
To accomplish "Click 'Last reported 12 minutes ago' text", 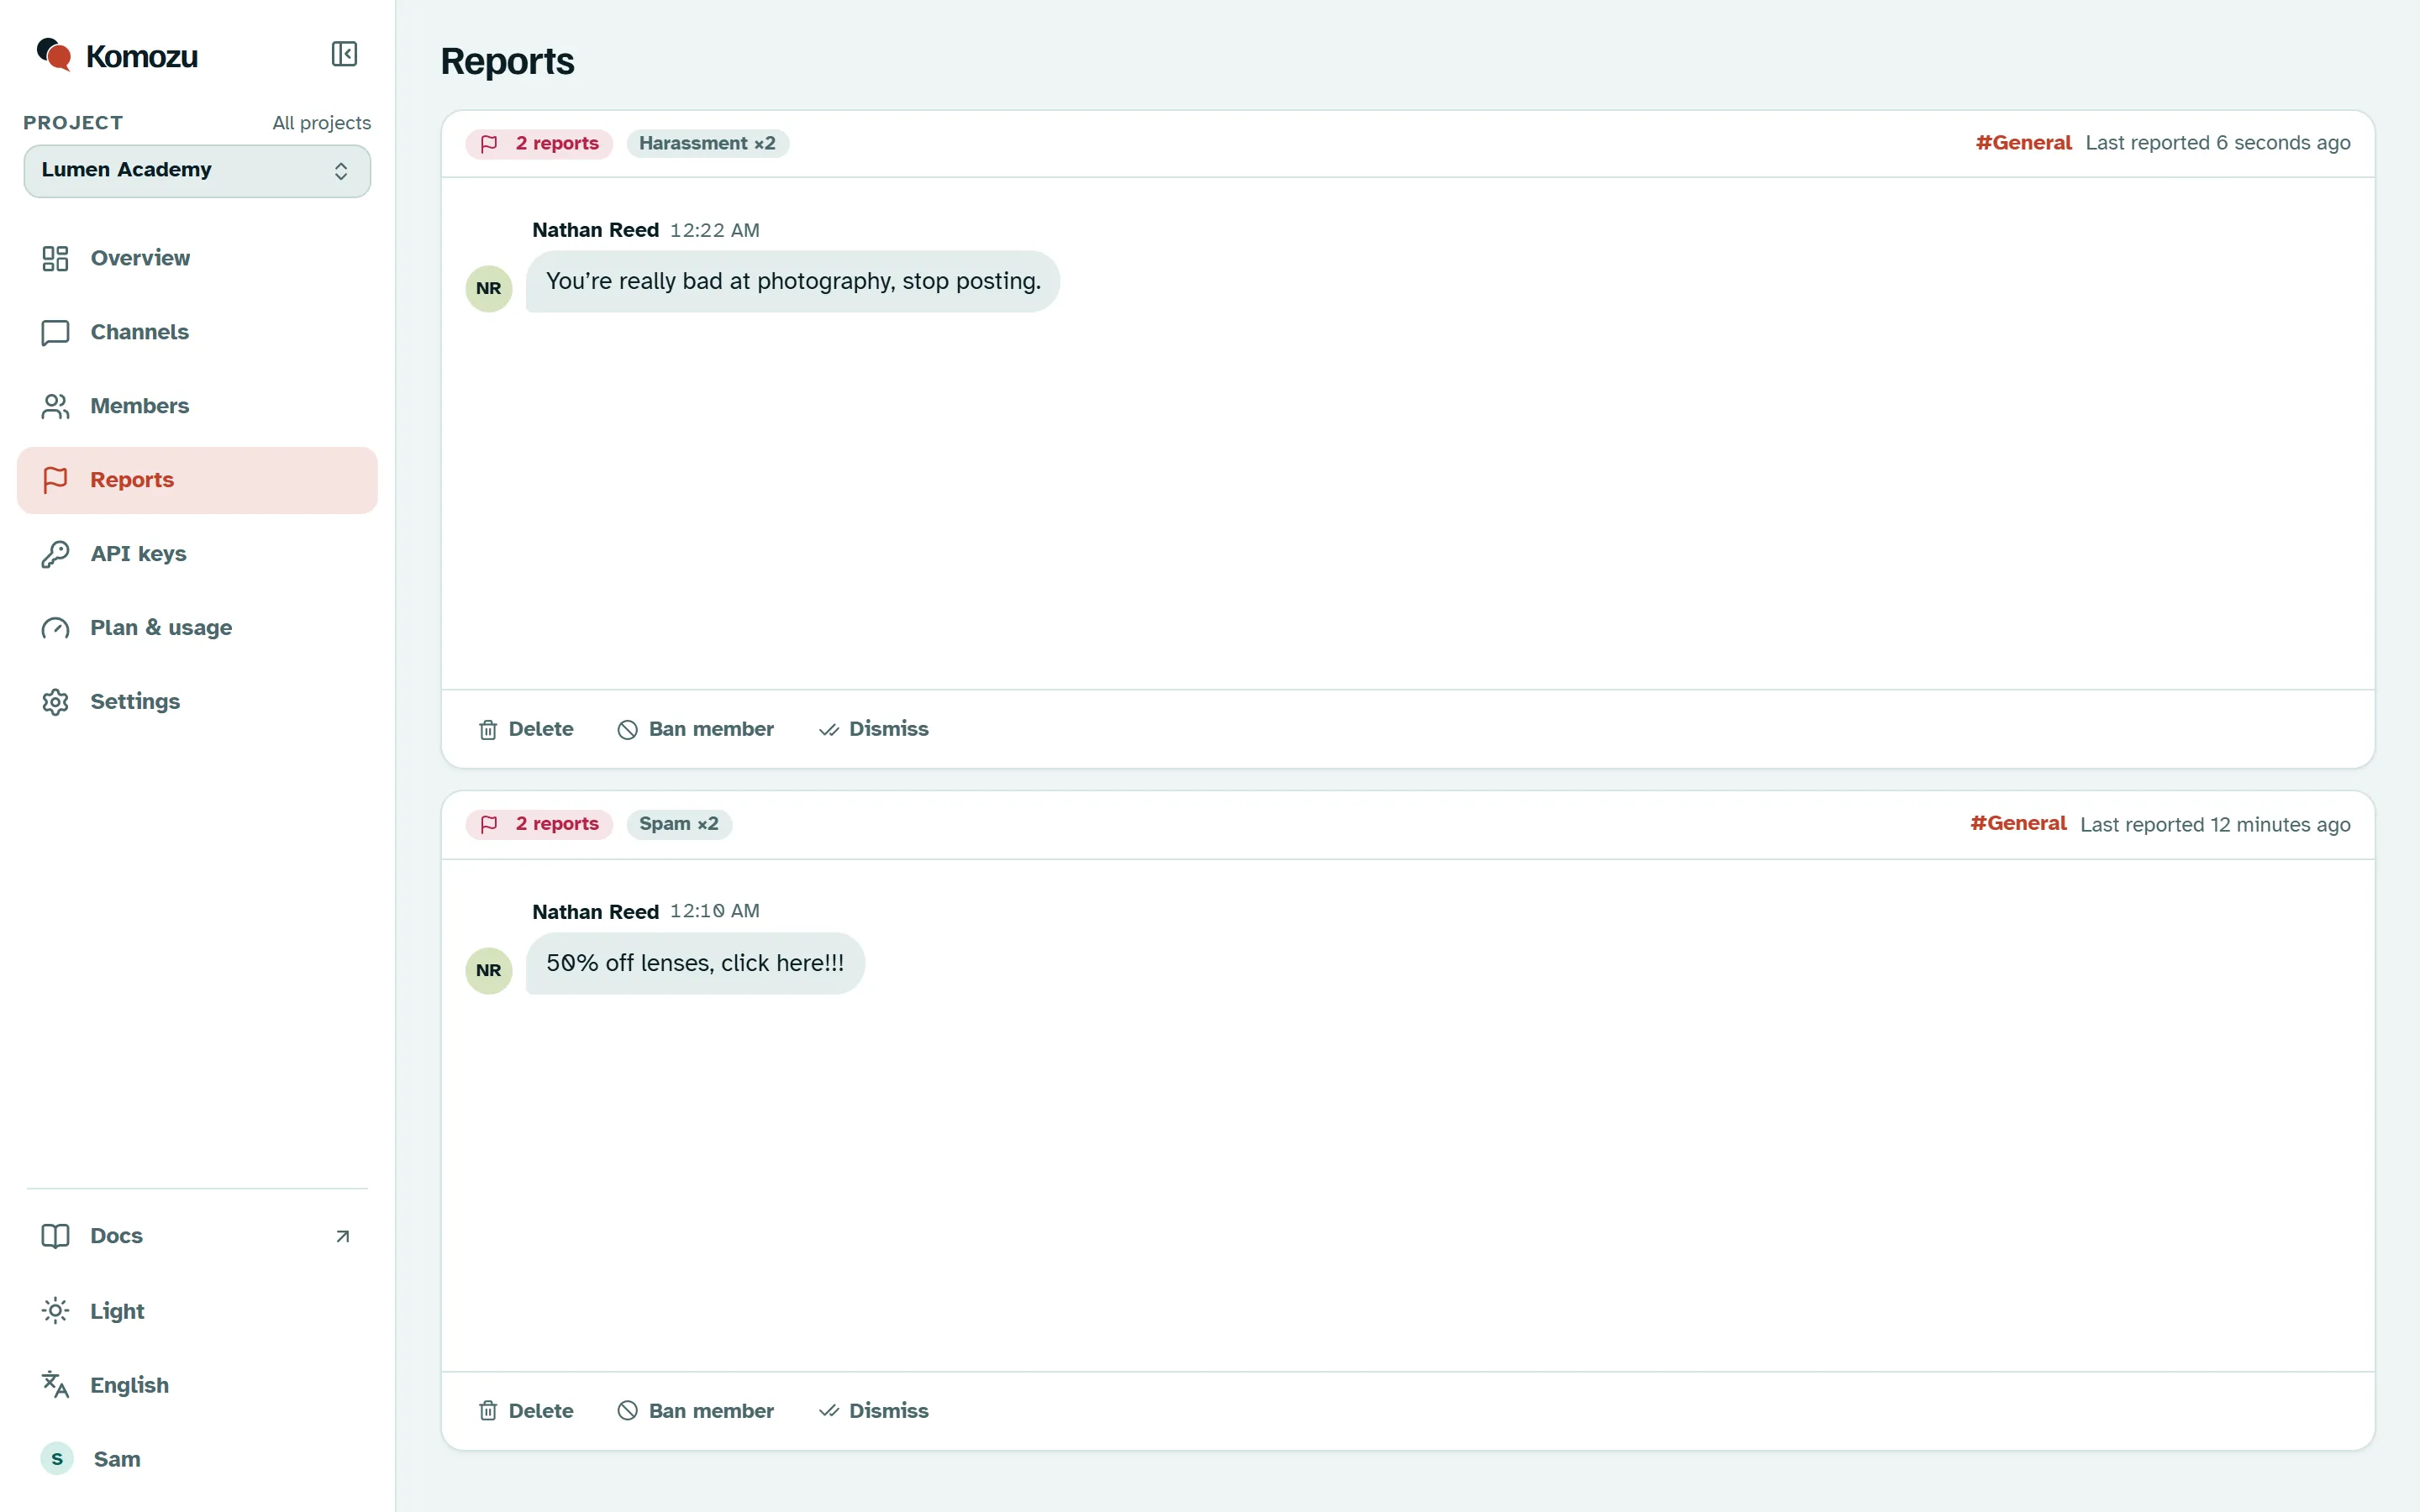I will point(2215,825).
